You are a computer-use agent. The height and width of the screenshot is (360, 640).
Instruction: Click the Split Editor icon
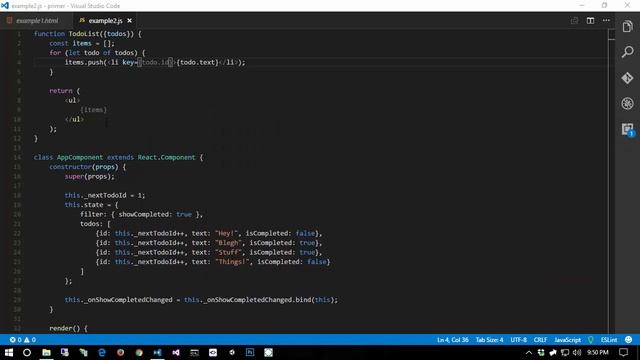[590, 20]
